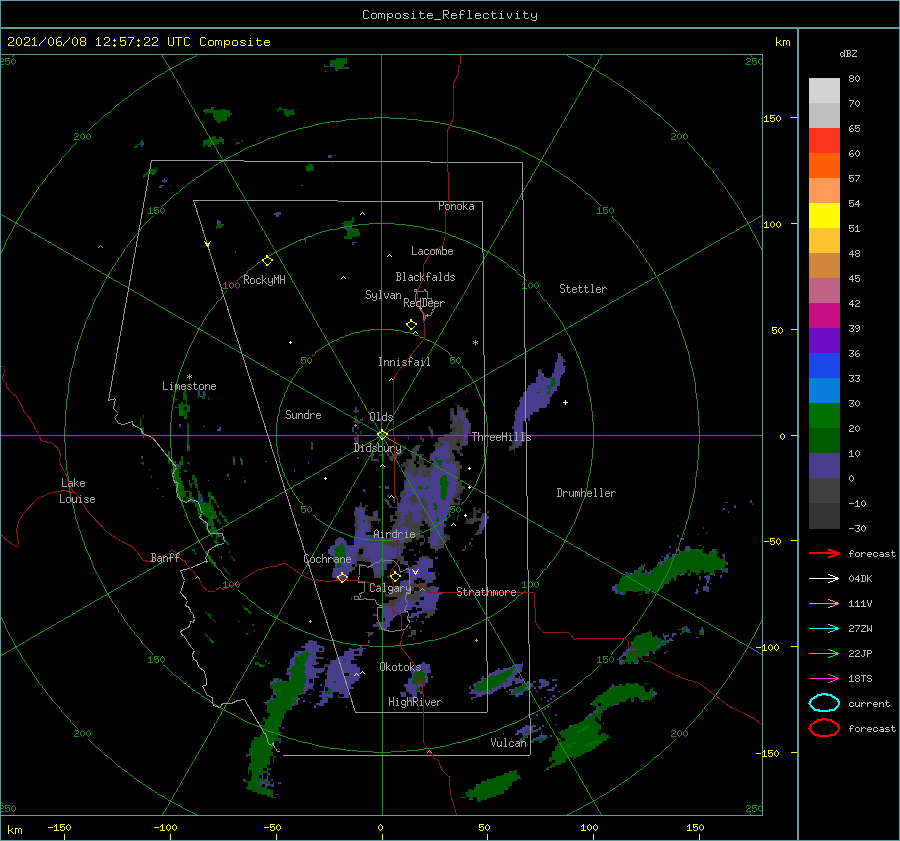Viewport: 900px width, 841px height.
Task: Pick the 51 dBZ yellow color swatch
Action: 824,215
